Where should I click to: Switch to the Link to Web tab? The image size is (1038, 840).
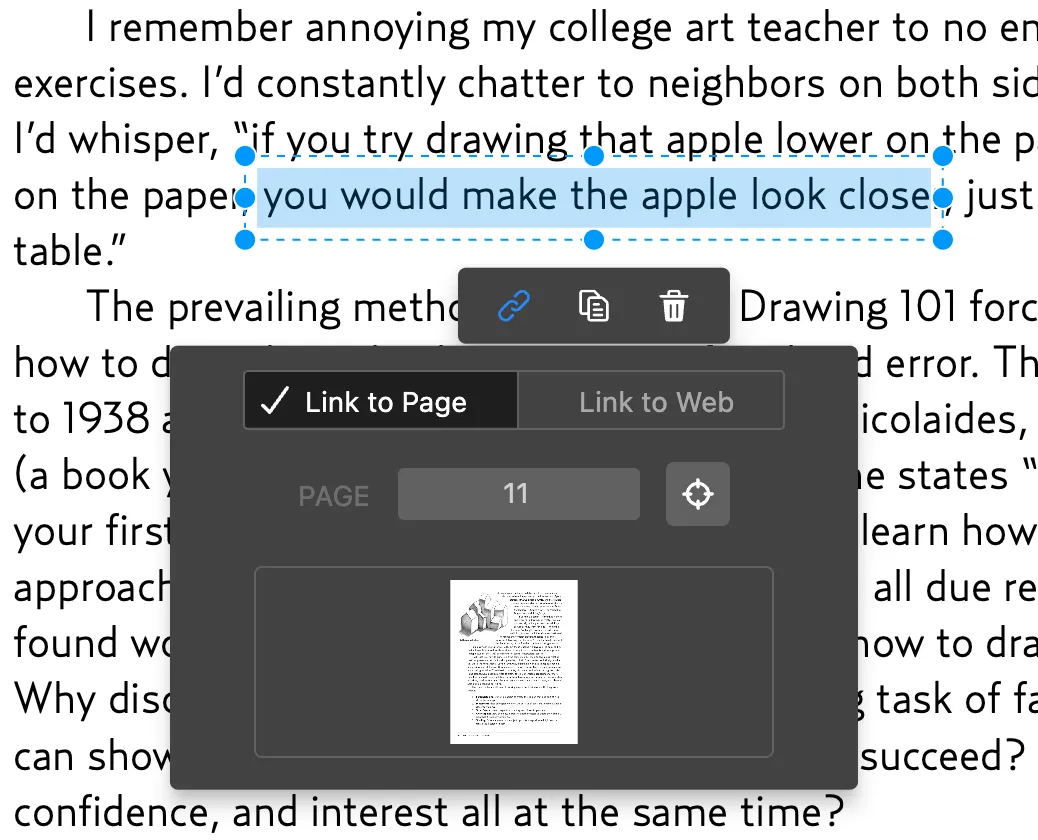pos(656,402)
